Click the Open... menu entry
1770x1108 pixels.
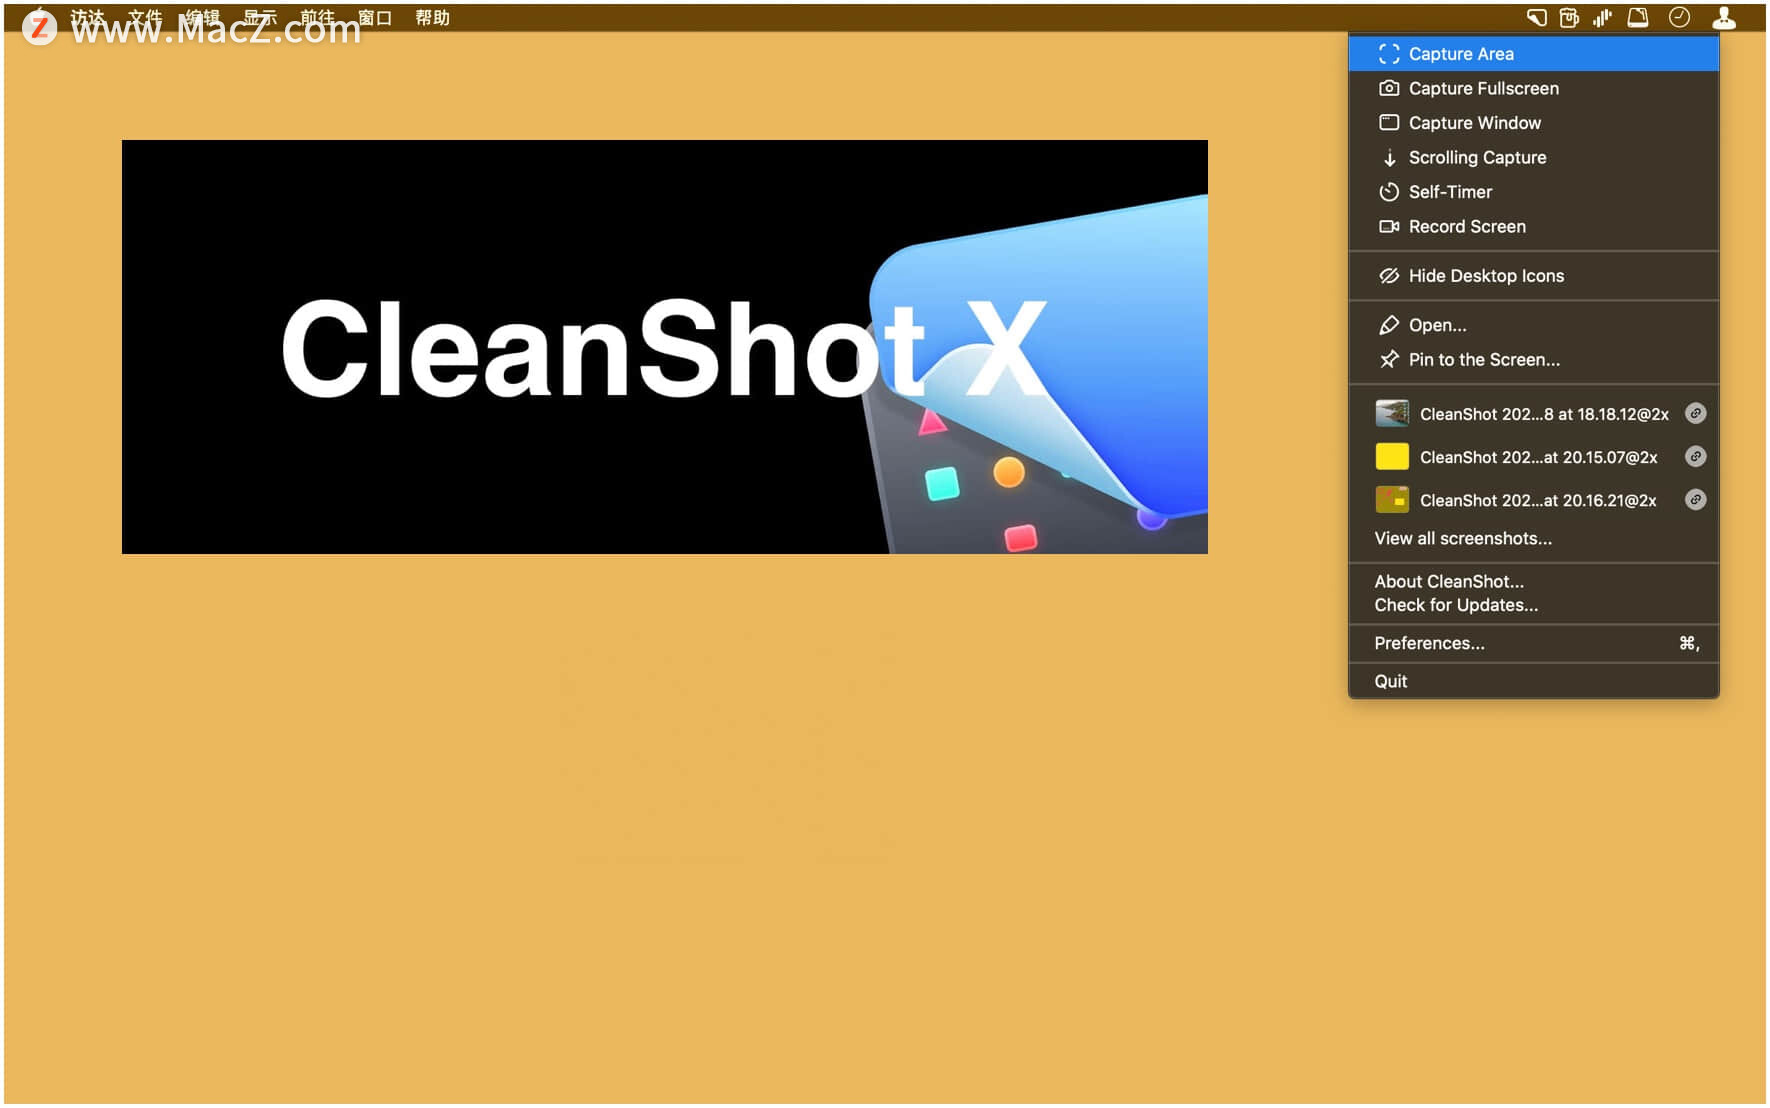point(1533,325)
